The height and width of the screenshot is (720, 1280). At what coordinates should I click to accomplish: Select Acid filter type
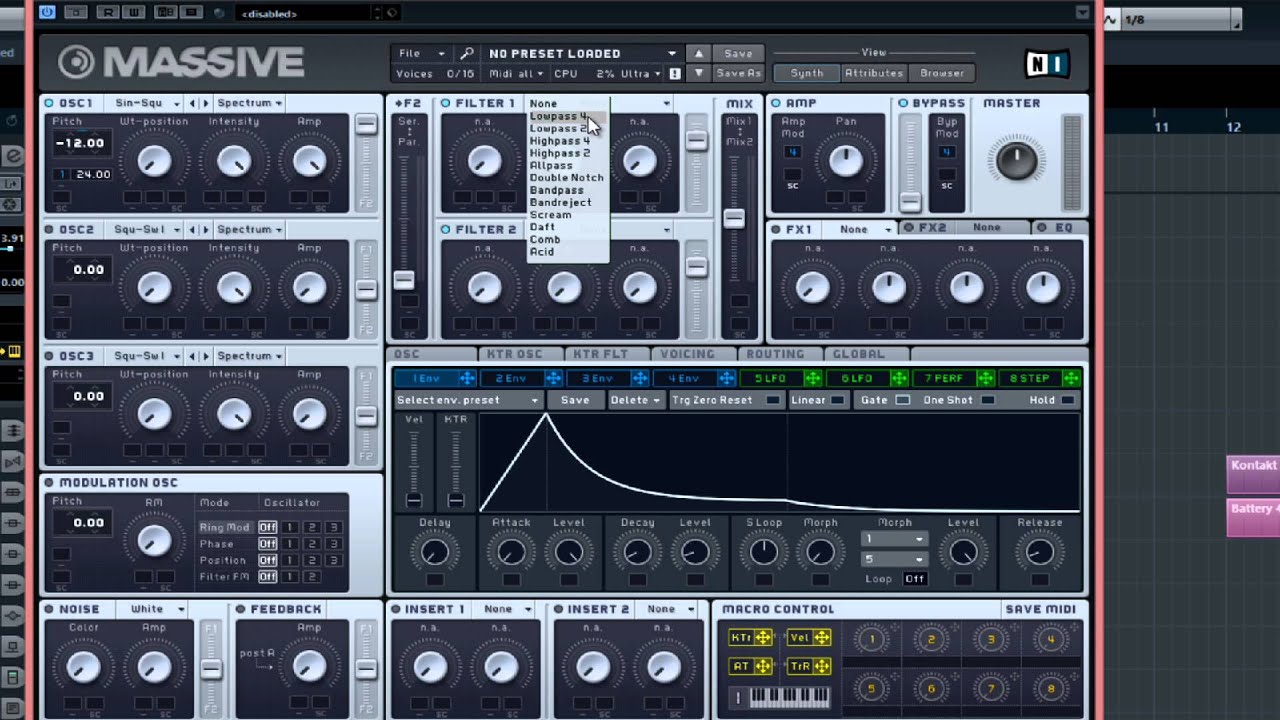click(566, 252)
